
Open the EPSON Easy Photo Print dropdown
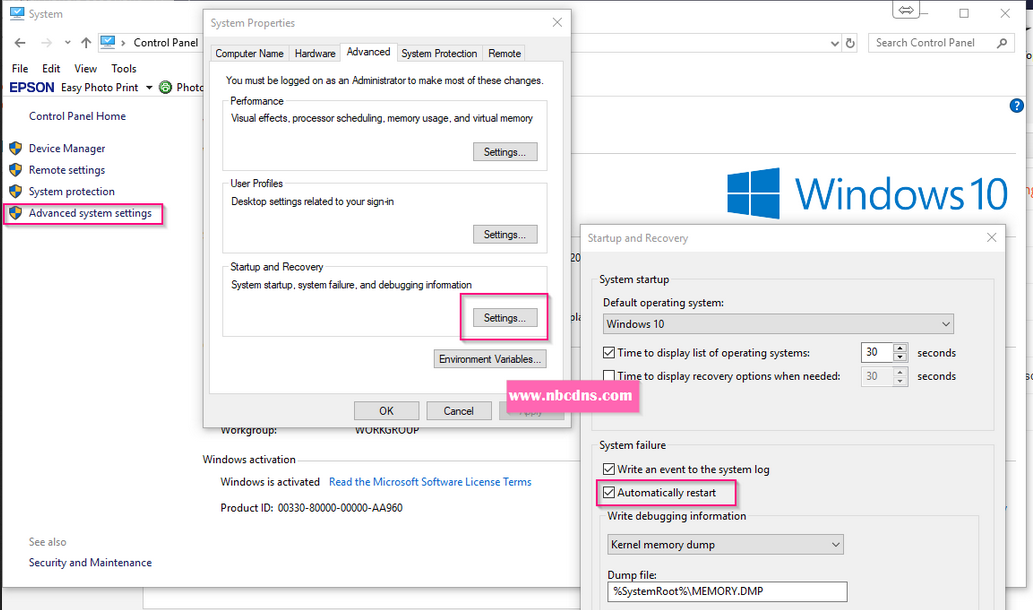click(x=149, y=88)
